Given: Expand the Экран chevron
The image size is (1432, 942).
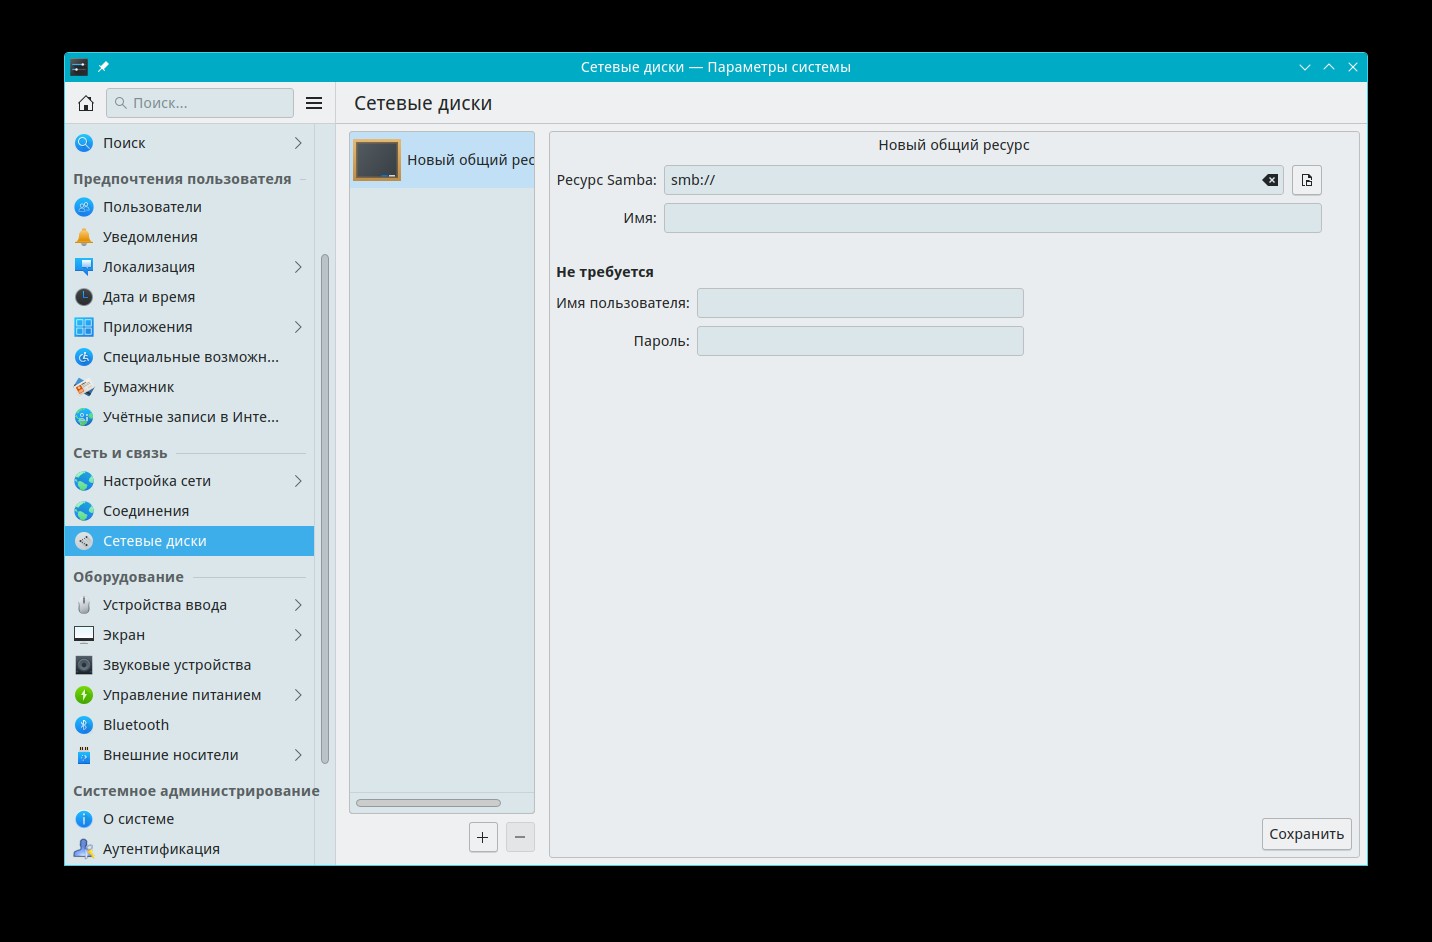Looking at the screenshot, I should coord(298,635).
